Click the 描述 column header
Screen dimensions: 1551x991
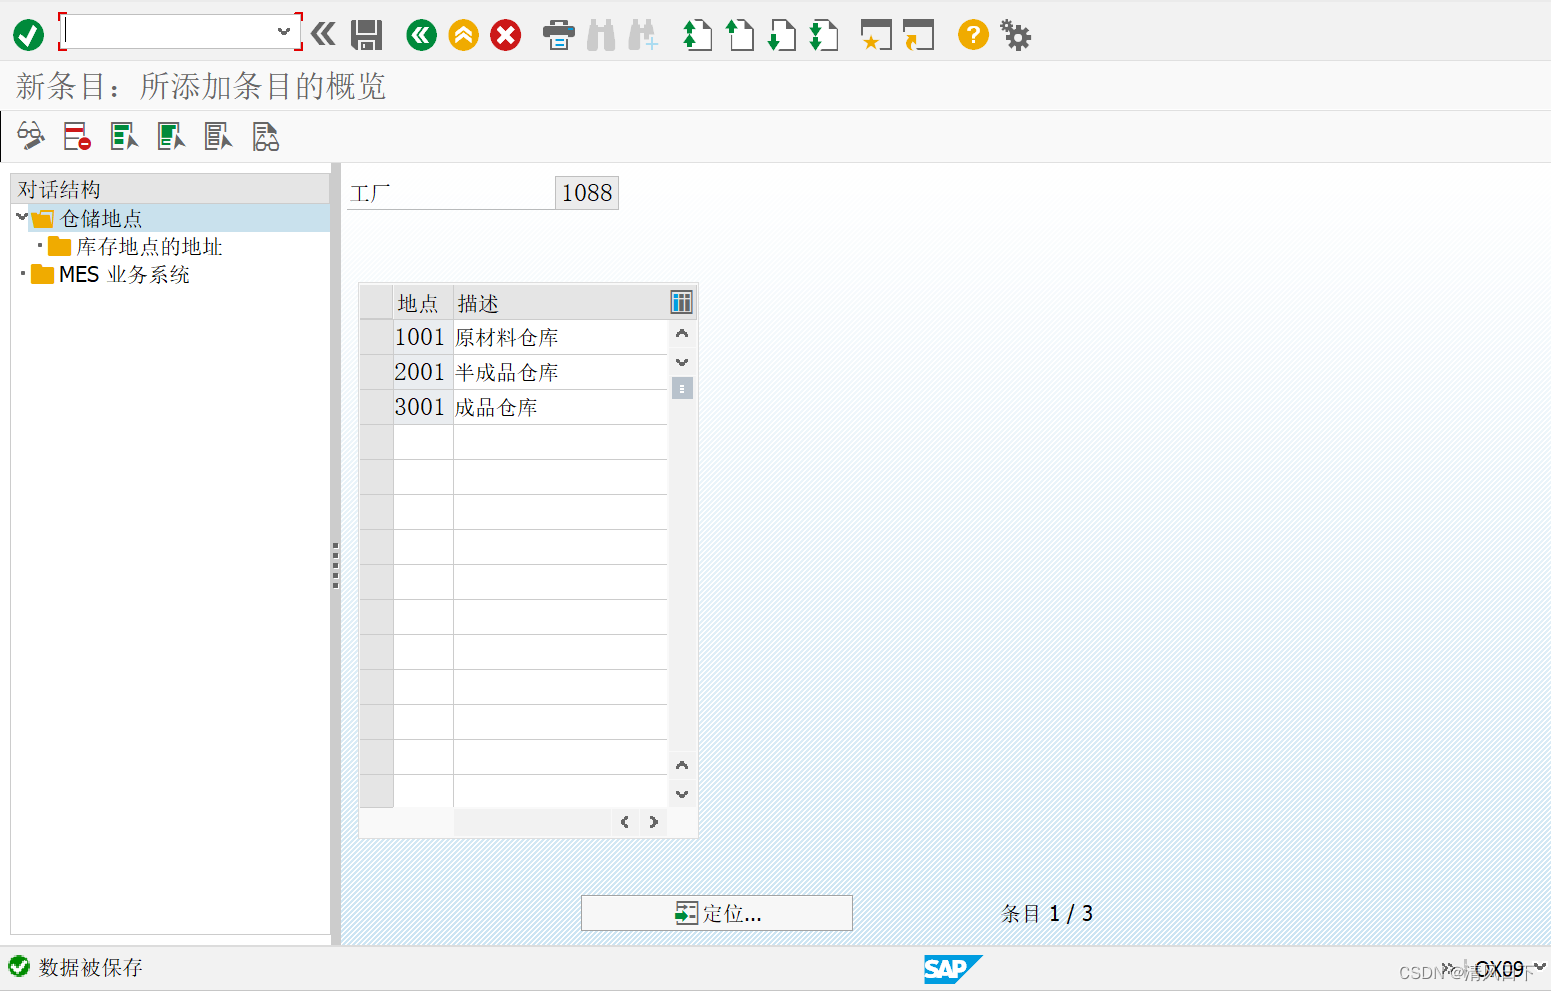(560, 303)
